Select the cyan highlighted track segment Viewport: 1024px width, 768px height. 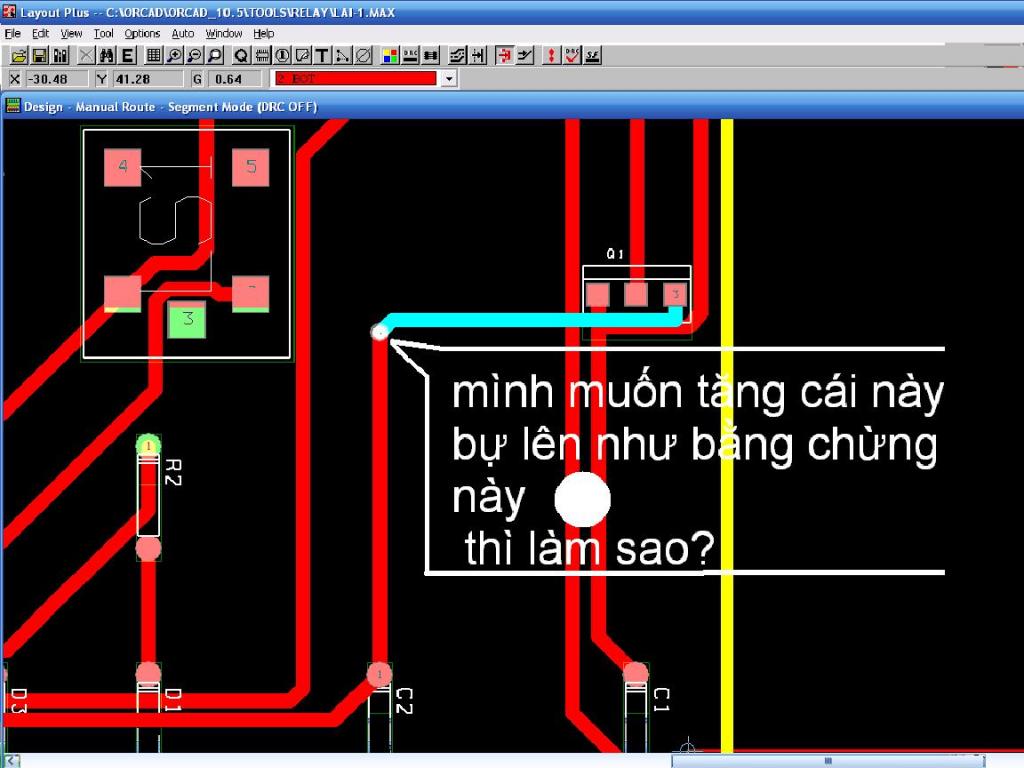532,320
